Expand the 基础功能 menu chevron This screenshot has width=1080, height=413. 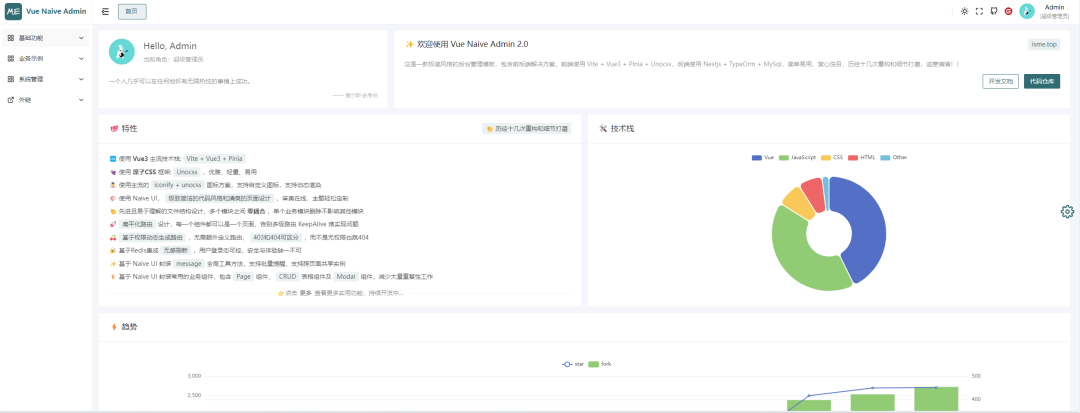point(81,38)
